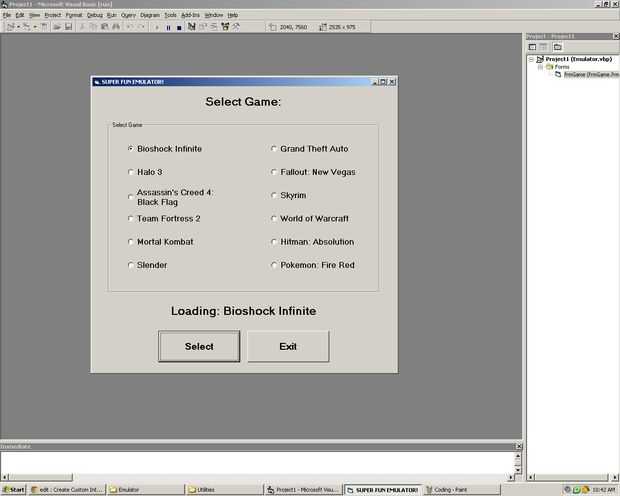
Task: Select Team Fortress 2 radio button
Action: pyautogui.click(x=130, y=218)
